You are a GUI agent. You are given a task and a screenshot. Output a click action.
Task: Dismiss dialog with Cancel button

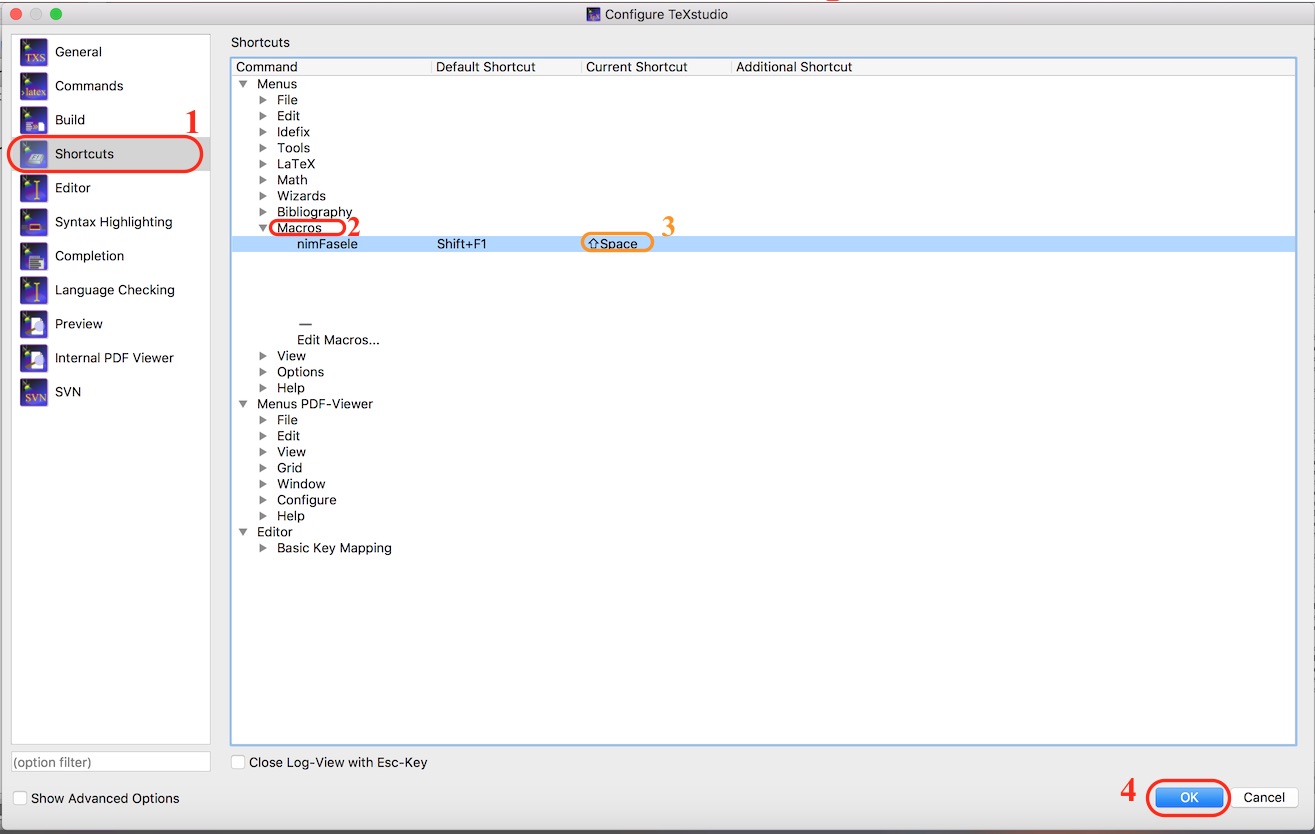tap(1264, 797)
